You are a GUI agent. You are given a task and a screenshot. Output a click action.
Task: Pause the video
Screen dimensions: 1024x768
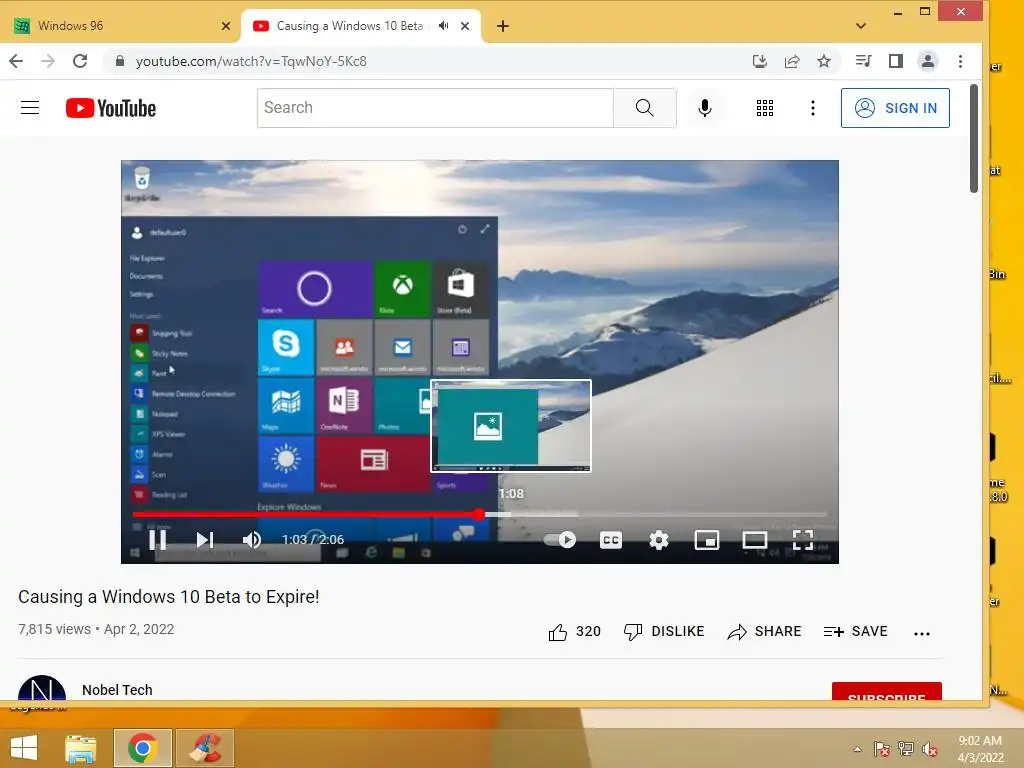(157, 539)
